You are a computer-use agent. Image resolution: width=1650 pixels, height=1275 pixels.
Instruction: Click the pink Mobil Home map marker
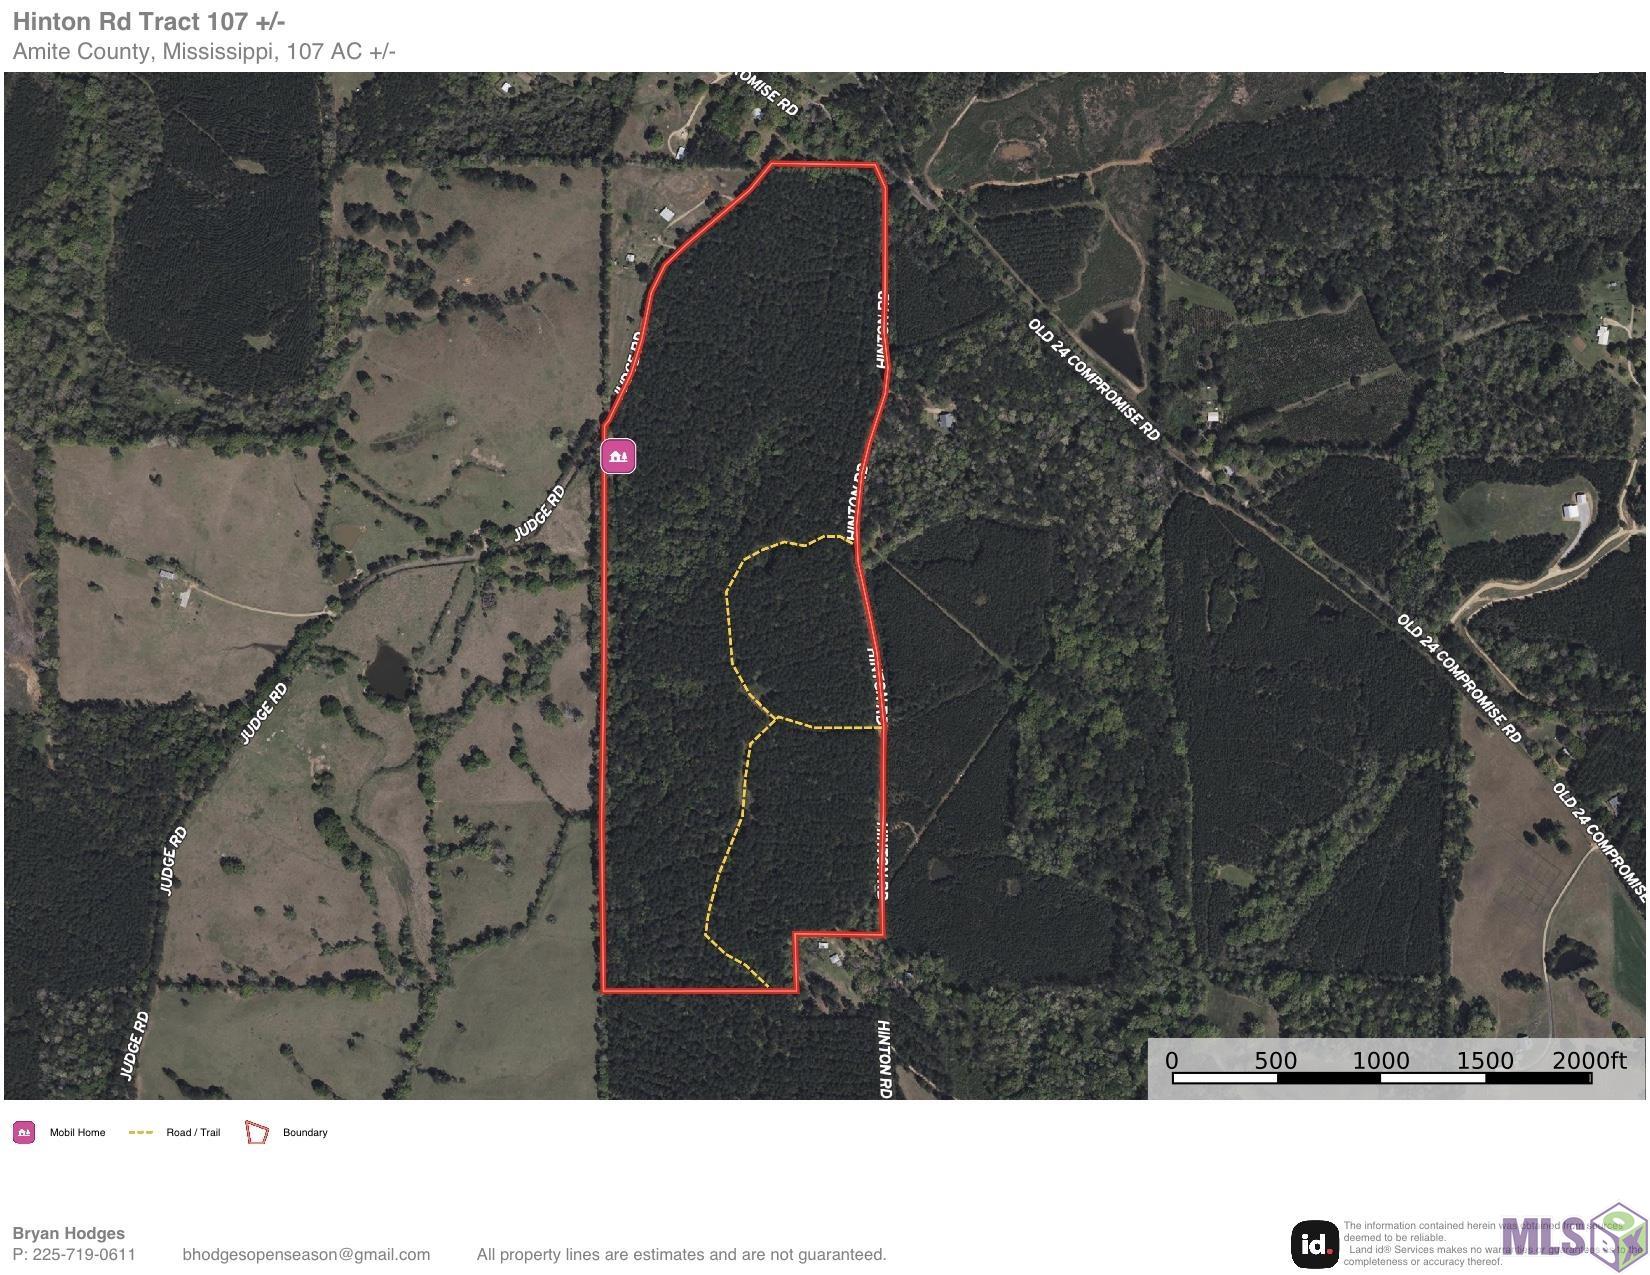(x=618, y=456)
